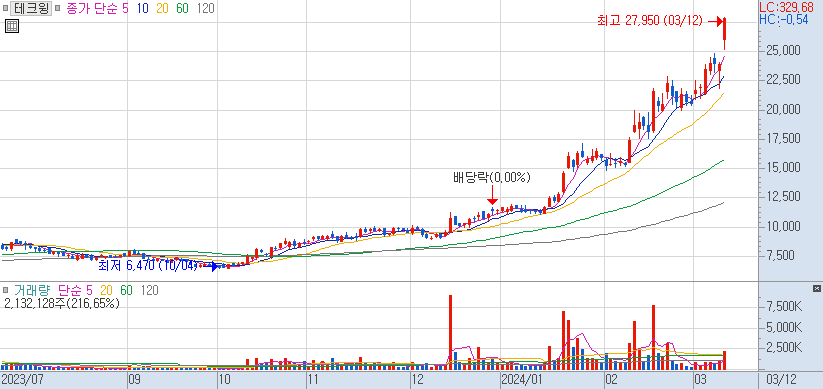Select the 10-day price moving average label
The width and height of the screenshot is (823, 389).
pos(142,9)
